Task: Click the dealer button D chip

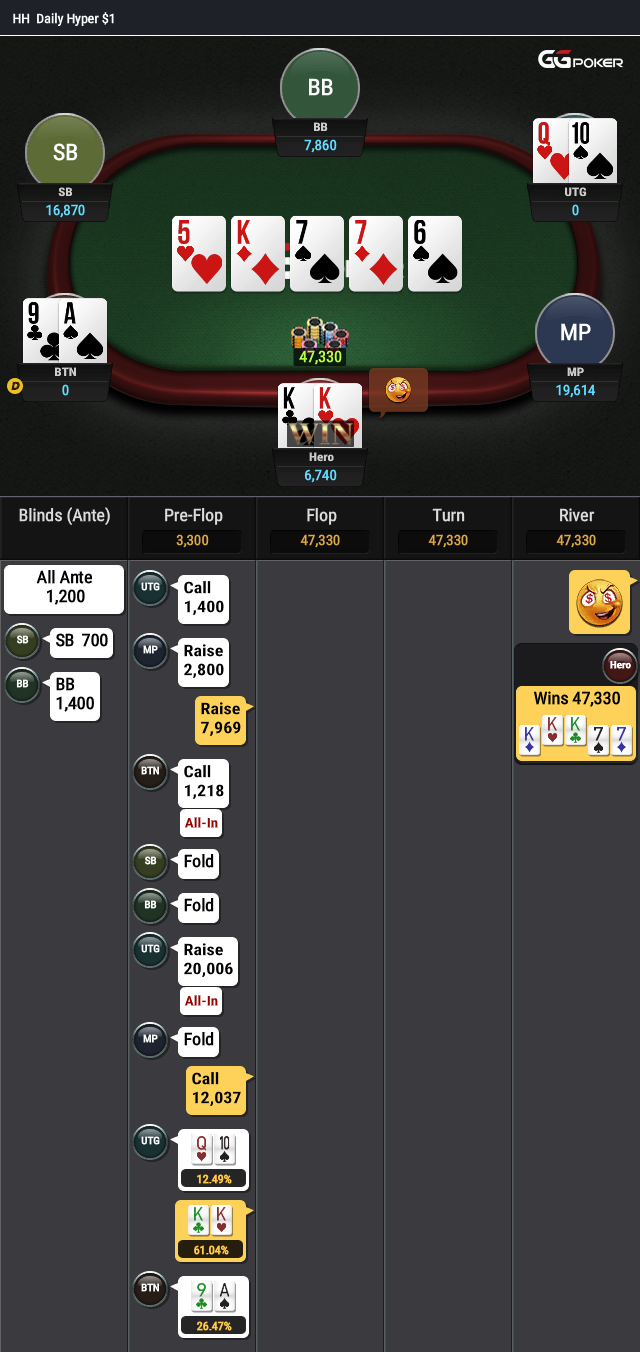Action: [14, 386]
